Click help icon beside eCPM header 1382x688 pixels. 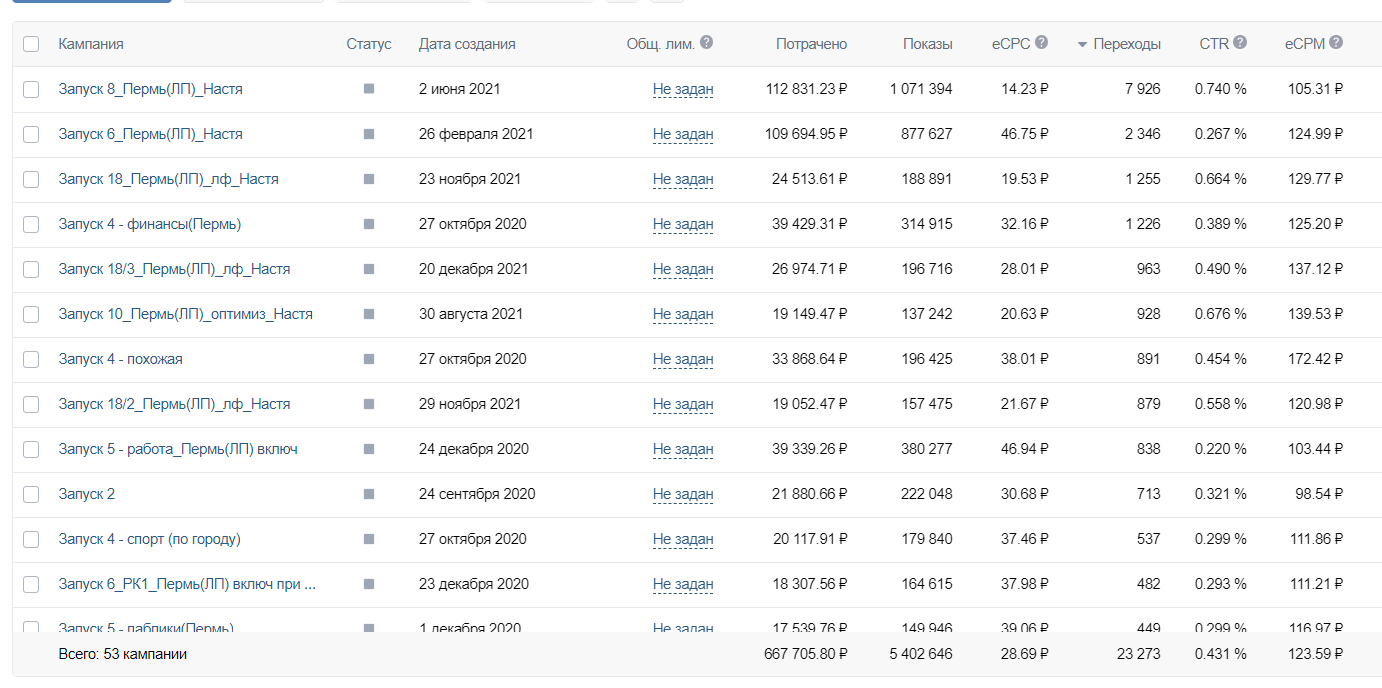[1336, 43]
